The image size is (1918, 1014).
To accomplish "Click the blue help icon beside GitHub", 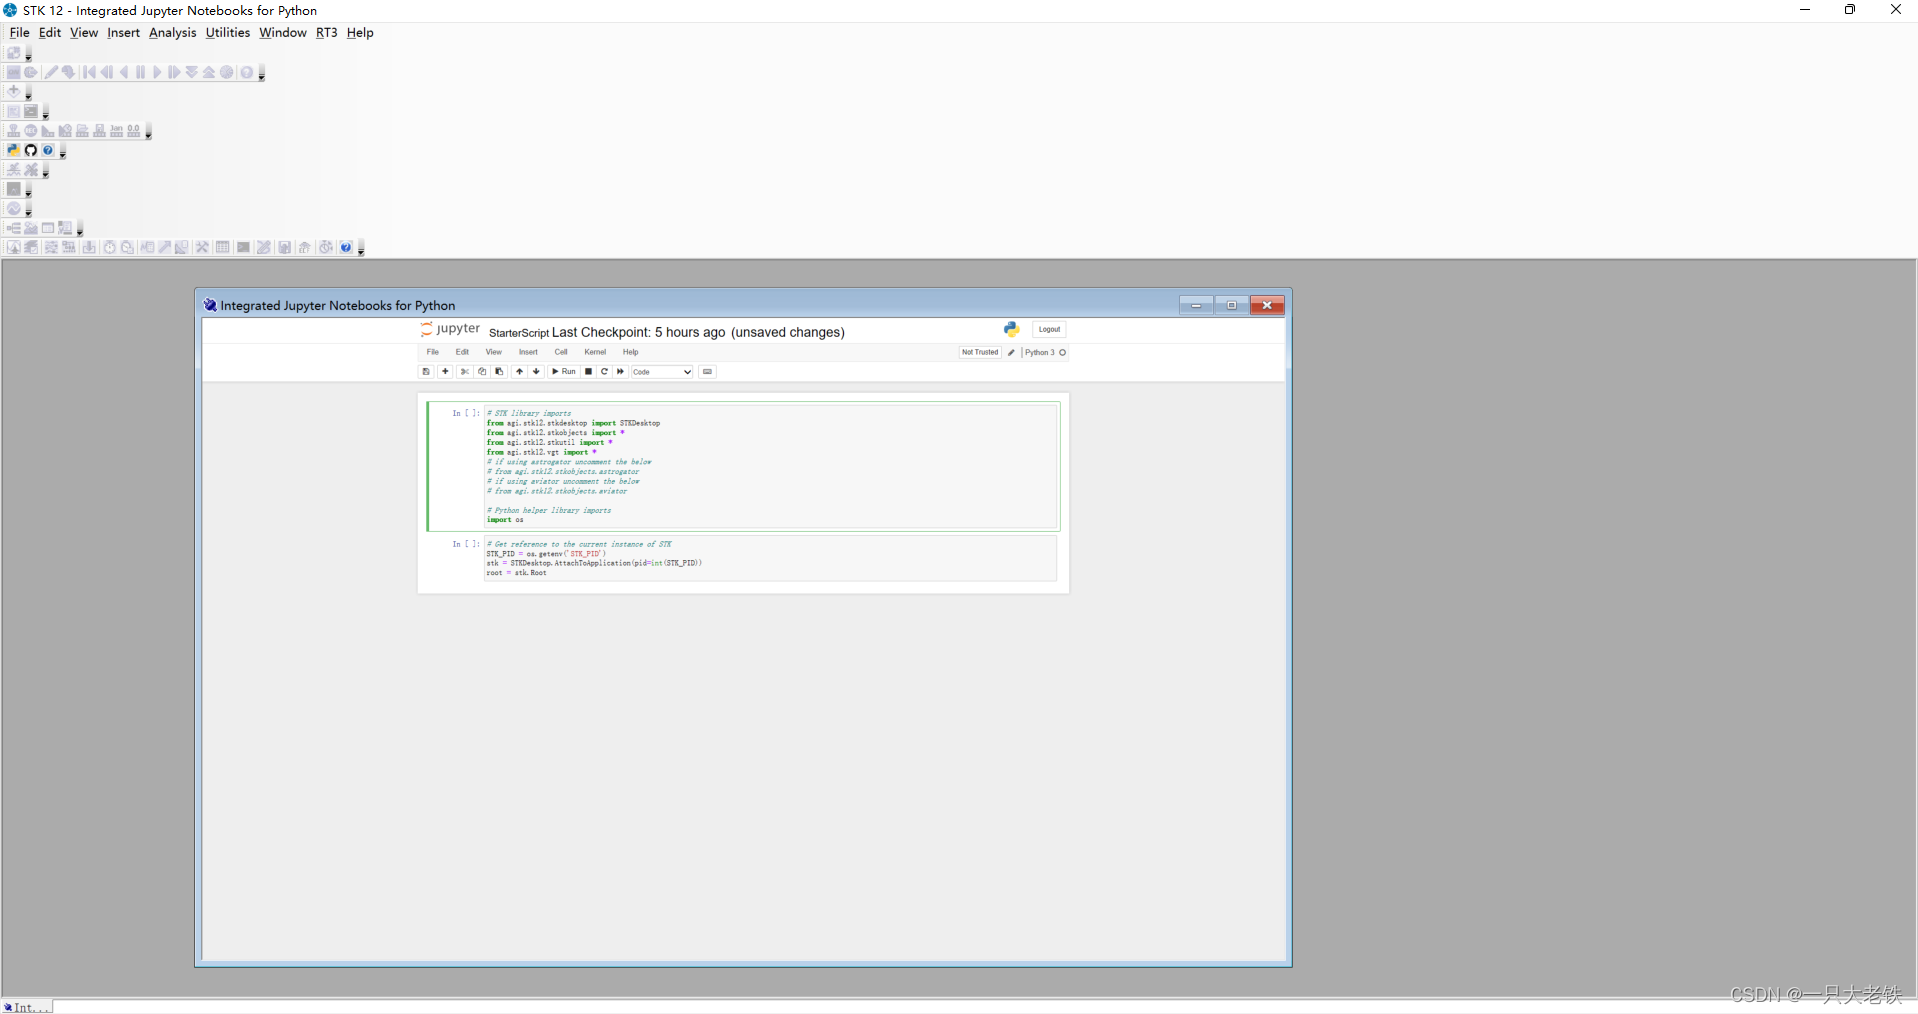I will tap(48, 150).
